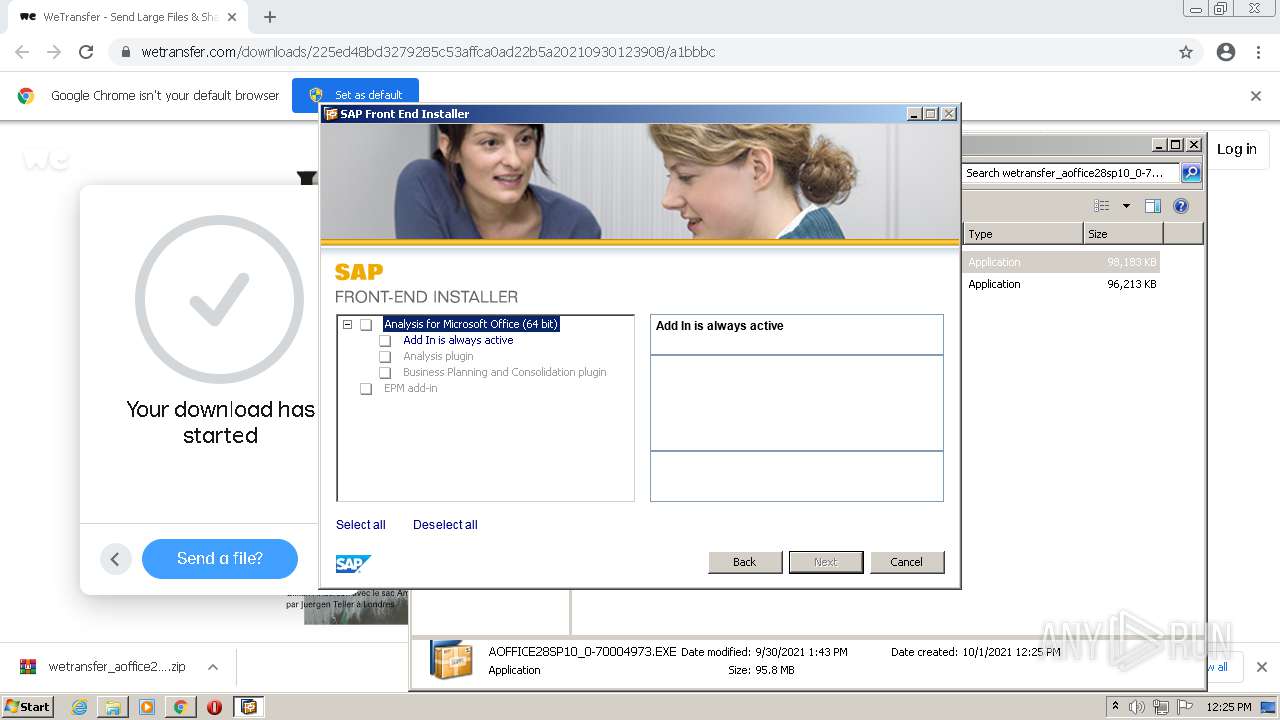Click the Deselect all link
The image size is (1280, 720).
pos(445,525)
